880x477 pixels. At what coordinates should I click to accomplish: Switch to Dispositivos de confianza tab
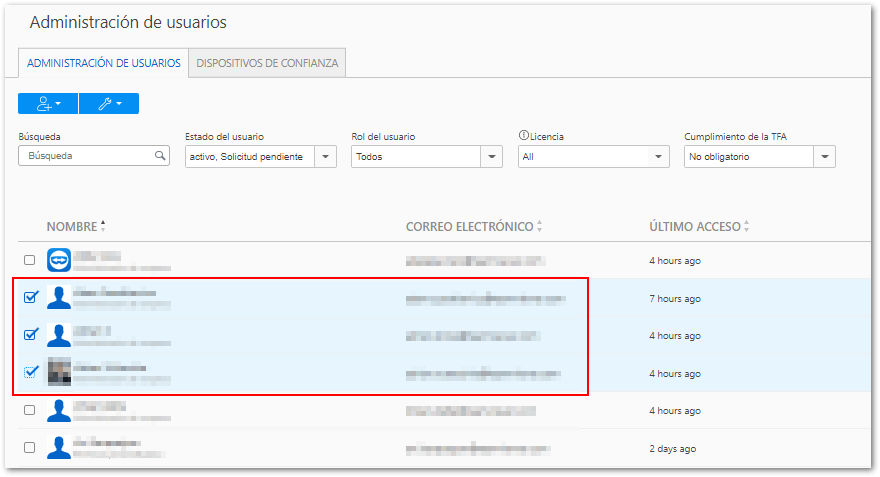click(x=267, y=63)
